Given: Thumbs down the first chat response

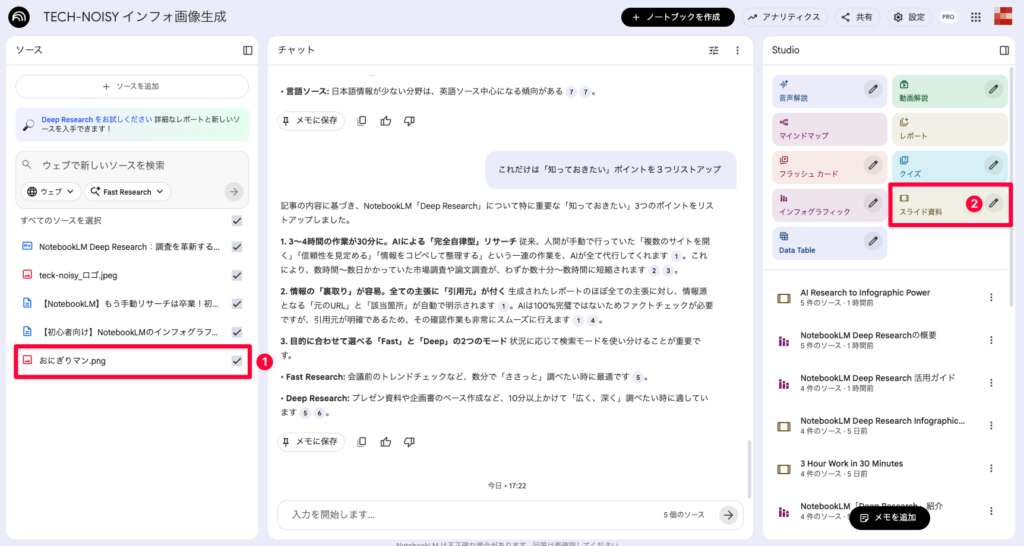Looking at the screenshot, I should [x=409, y=121].
